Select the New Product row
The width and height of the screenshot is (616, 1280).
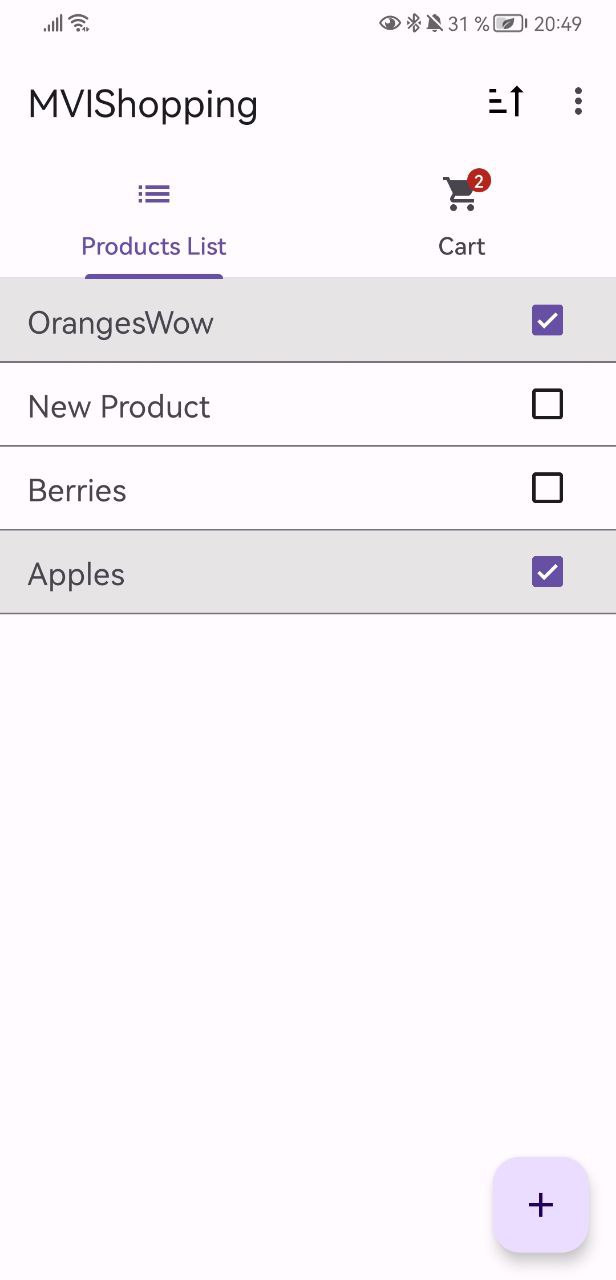coord(200,404)
